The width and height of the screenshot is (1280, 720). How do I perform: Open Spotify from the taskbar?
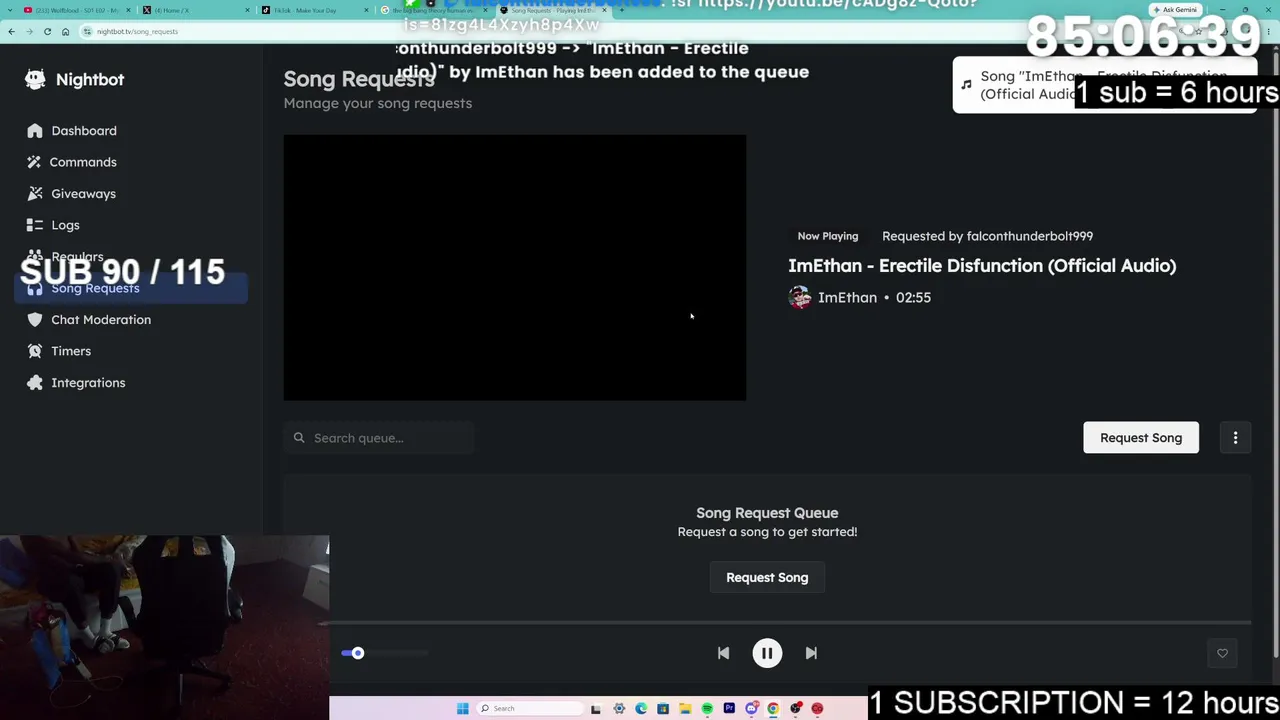(707, 709)
